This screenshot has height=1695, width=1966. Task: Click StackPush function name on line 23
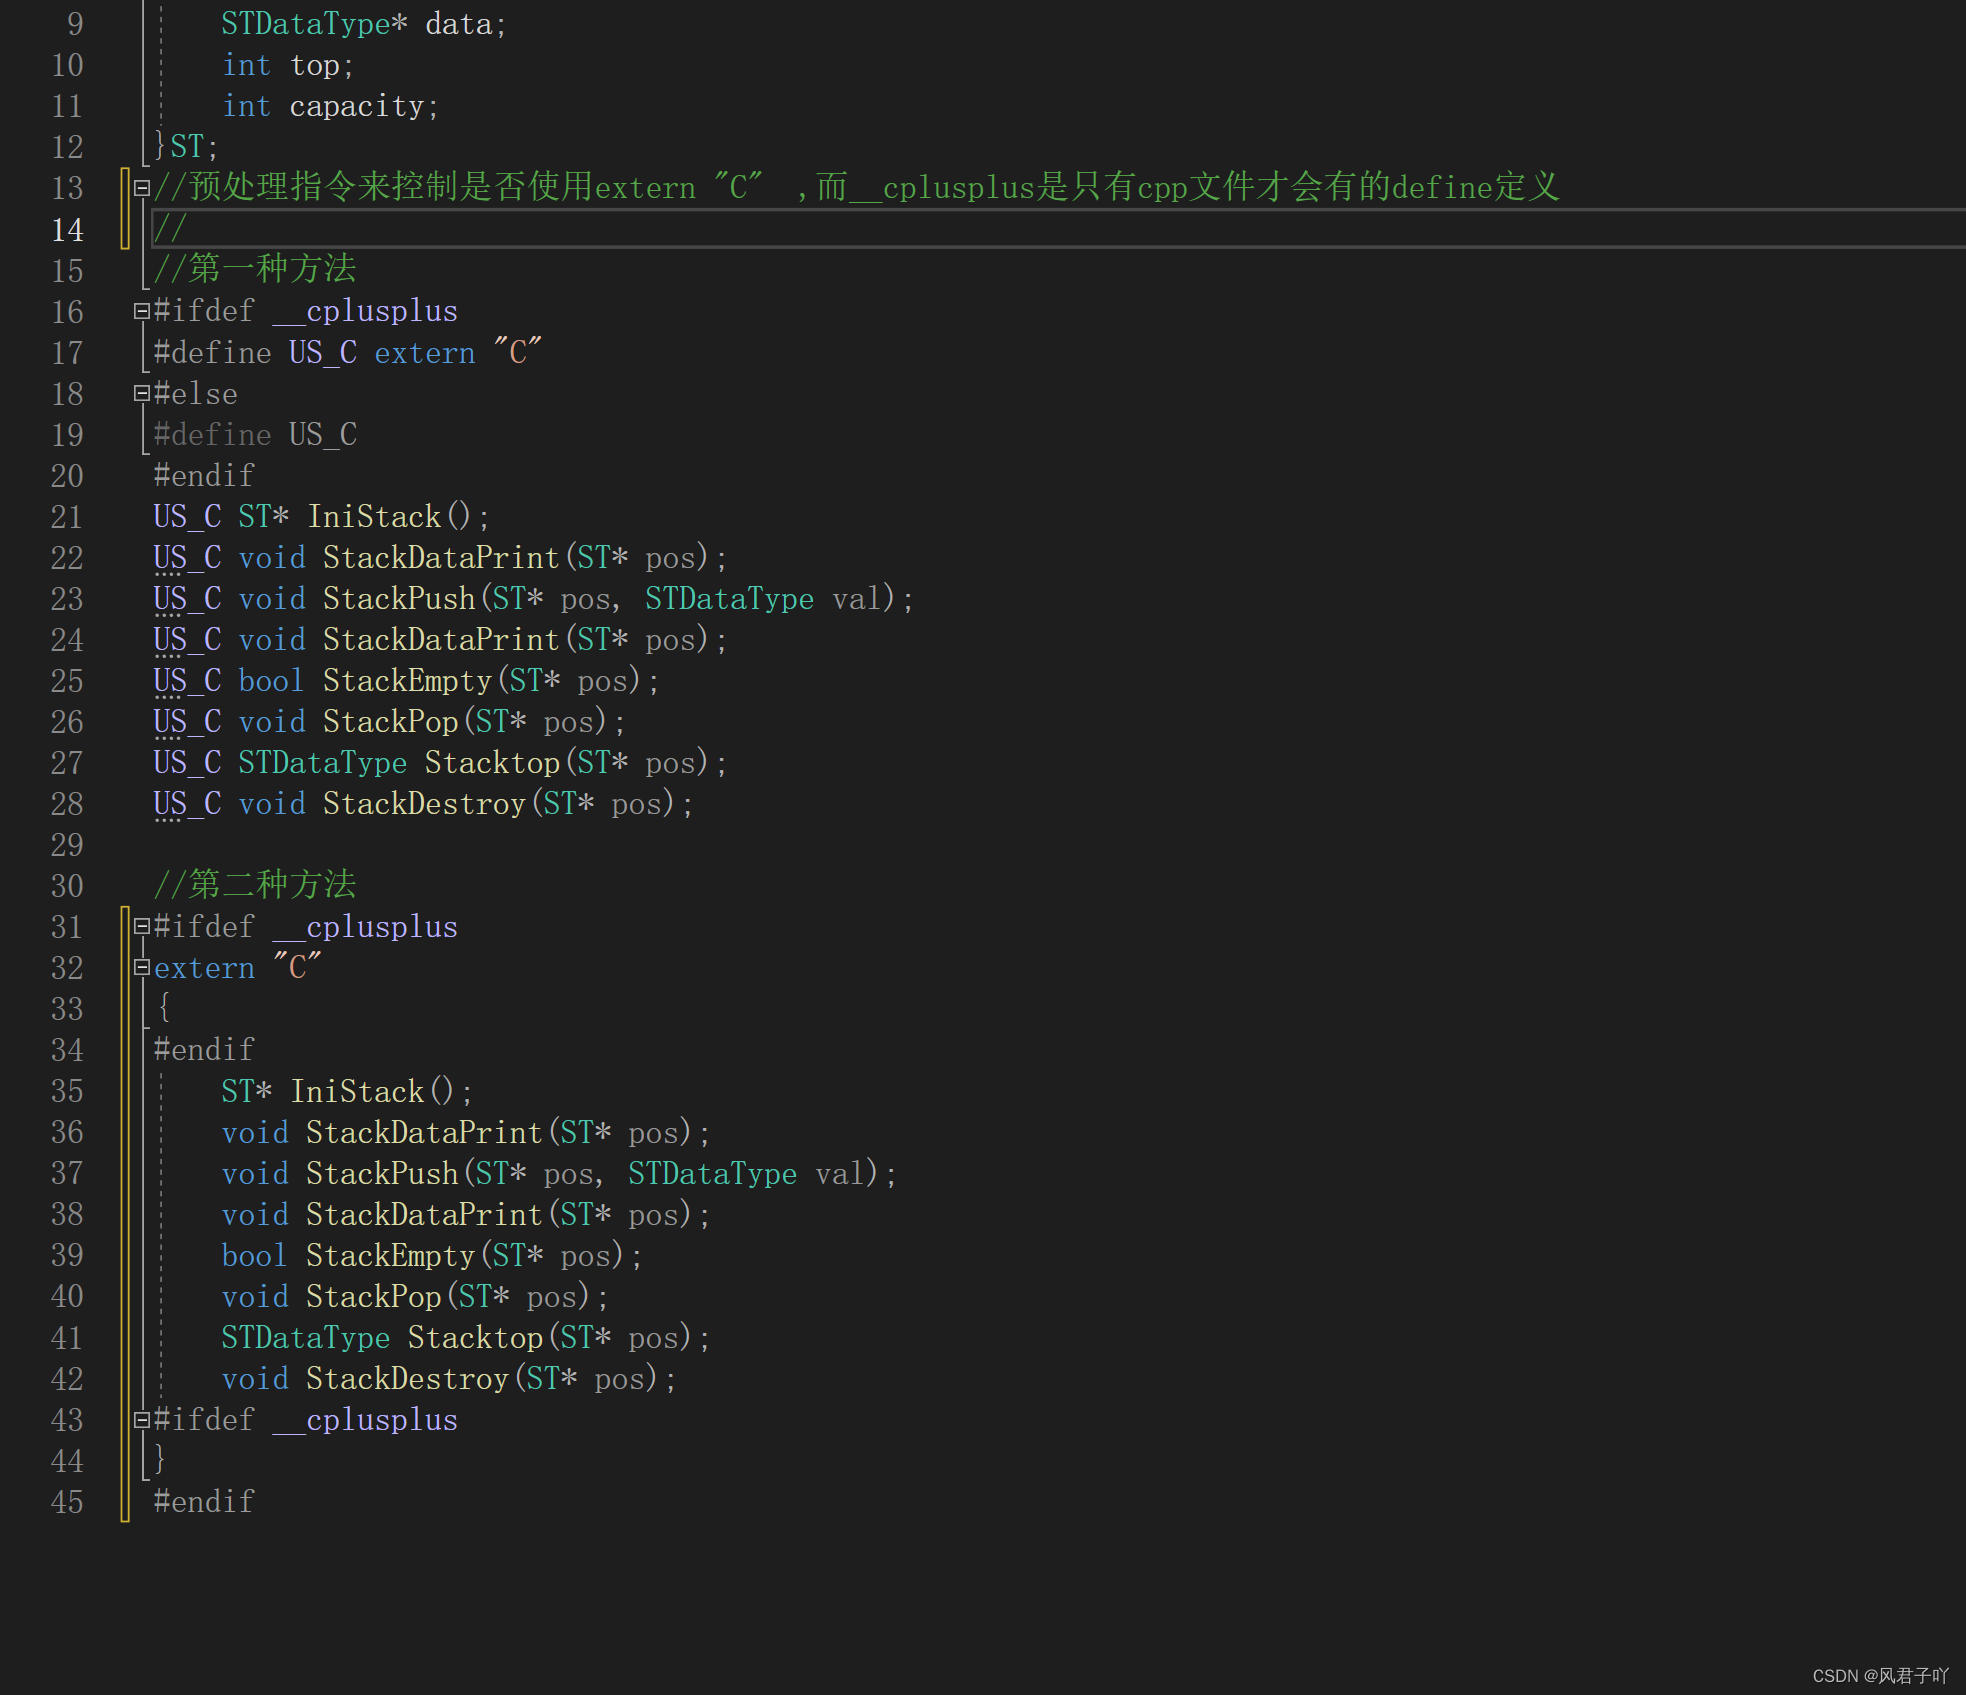point(398,599)
